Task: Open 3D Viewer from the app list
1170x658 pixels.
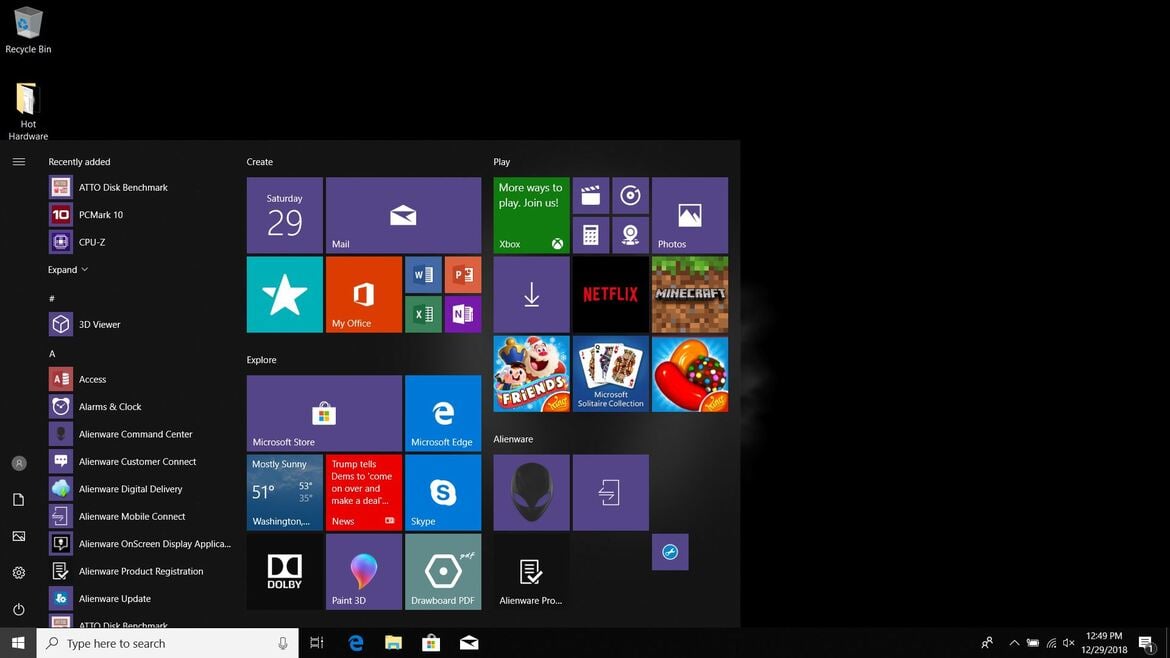Action: [140, 325]
